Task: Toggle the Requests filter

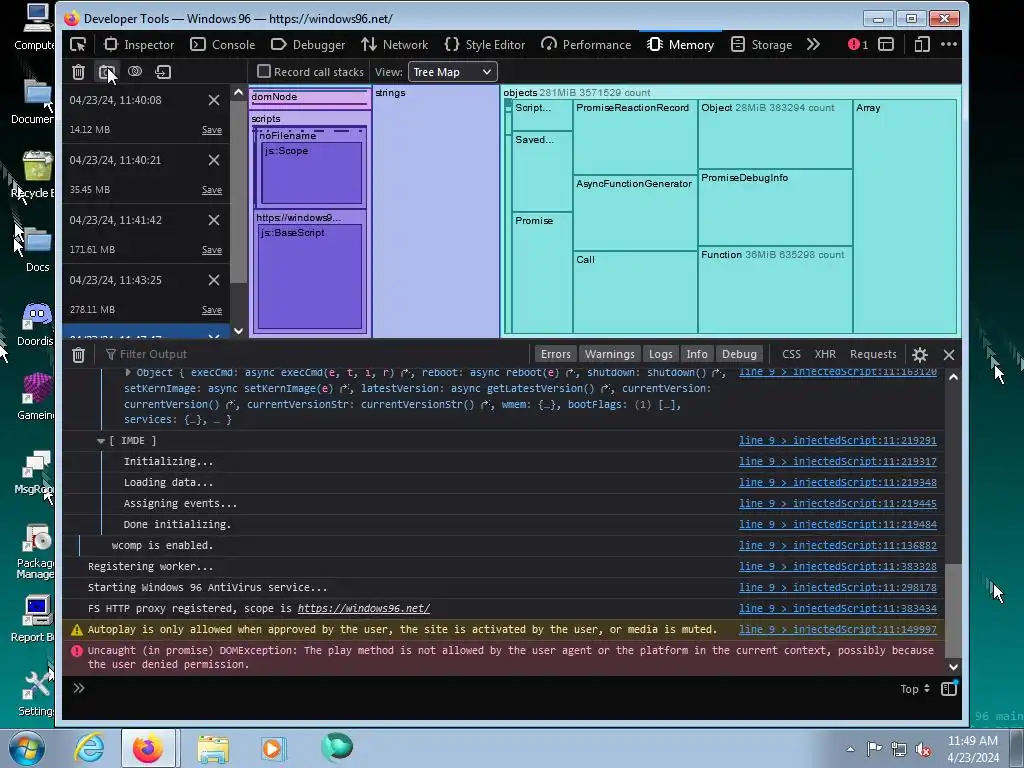Action: pos(873,354)
